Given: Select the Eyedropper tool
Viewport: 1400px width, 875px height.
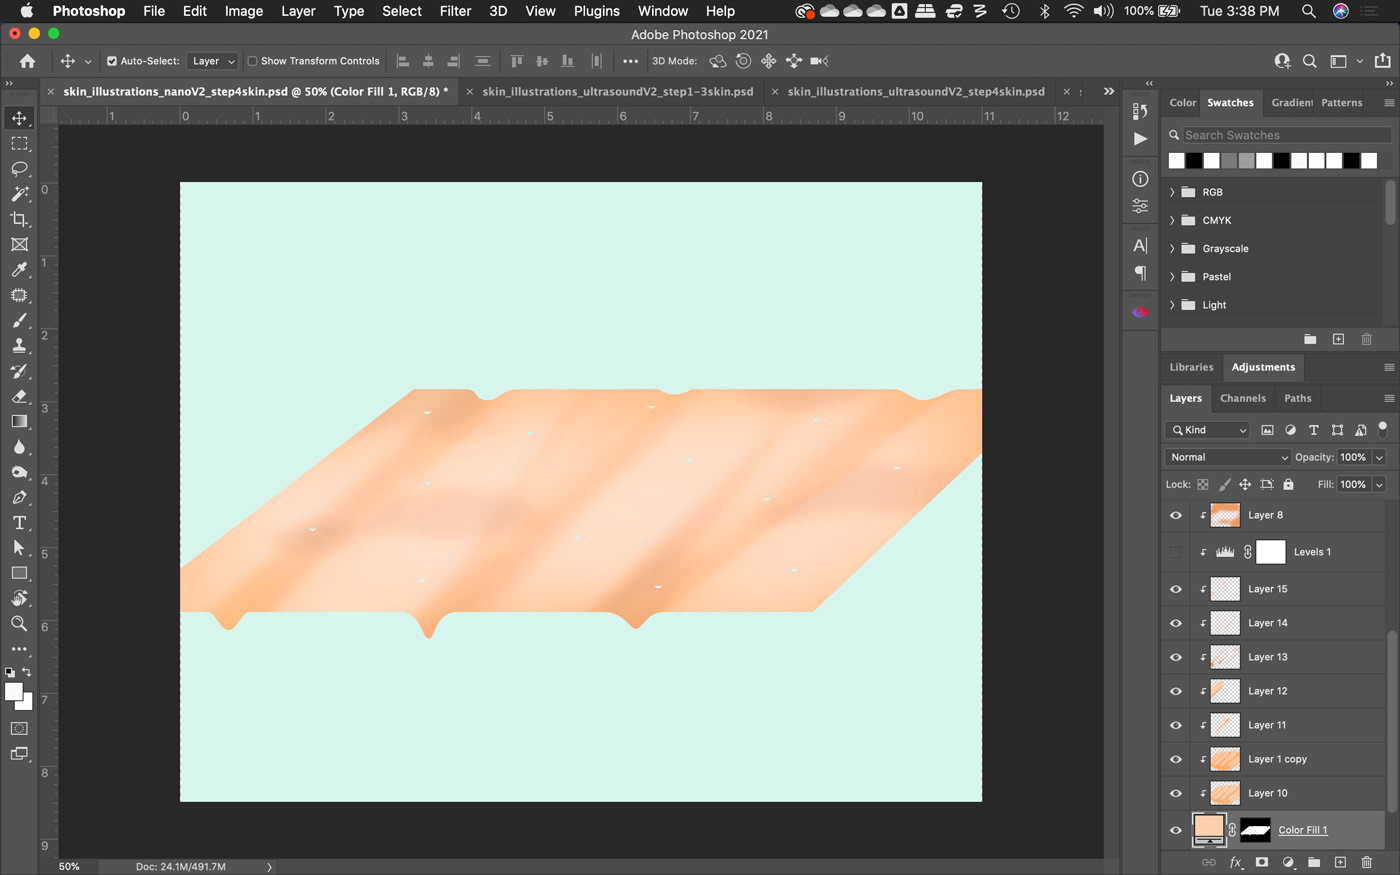Looking at the screenshot, I should (19, 270).
